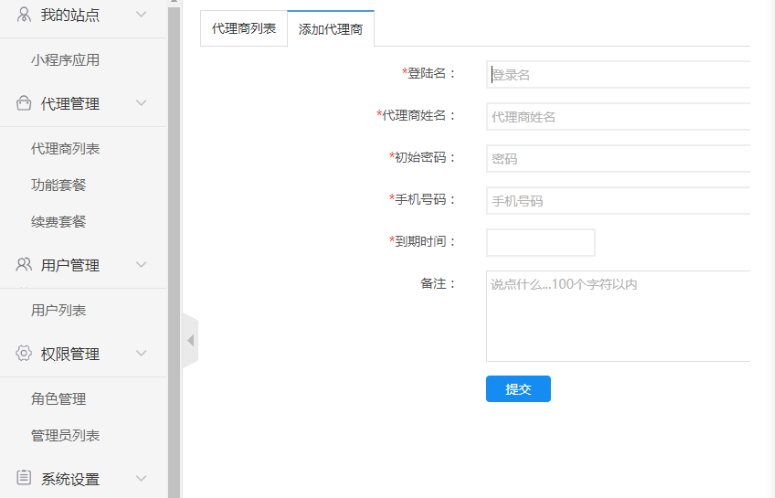Screen dimensions: 775x498
Task: Switch to the 代理商列表 tab
Action: 244,29
